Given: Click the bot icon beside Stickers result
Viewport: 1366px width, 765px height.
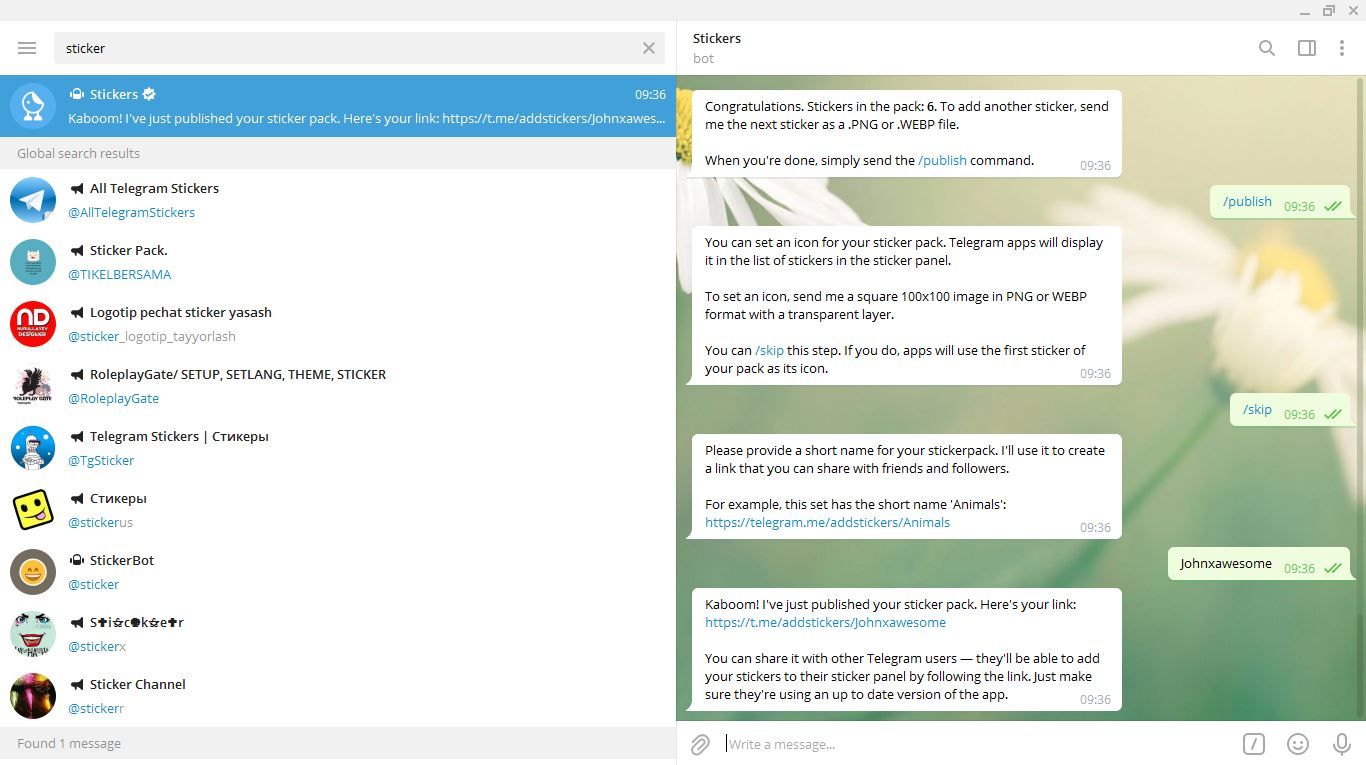Looking at the screenshot, I should [x=76, y=94].
